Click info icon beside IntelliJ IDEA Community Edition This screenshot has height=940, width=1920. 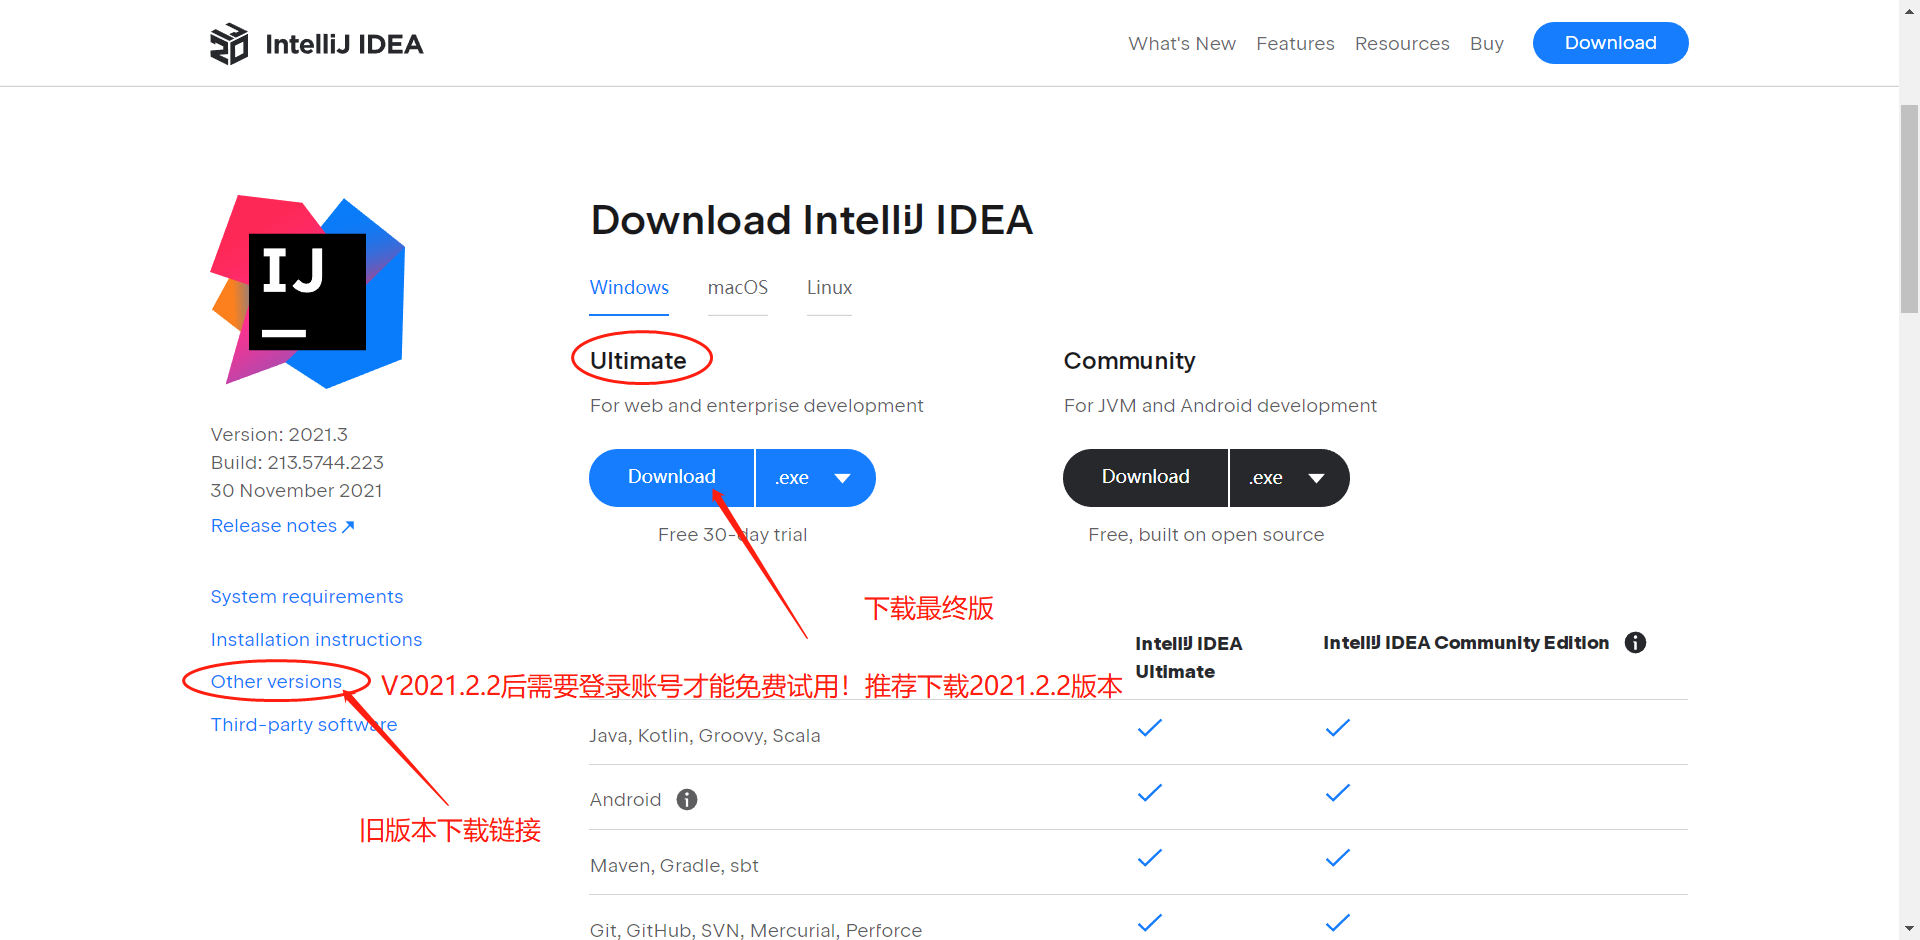1636,642
